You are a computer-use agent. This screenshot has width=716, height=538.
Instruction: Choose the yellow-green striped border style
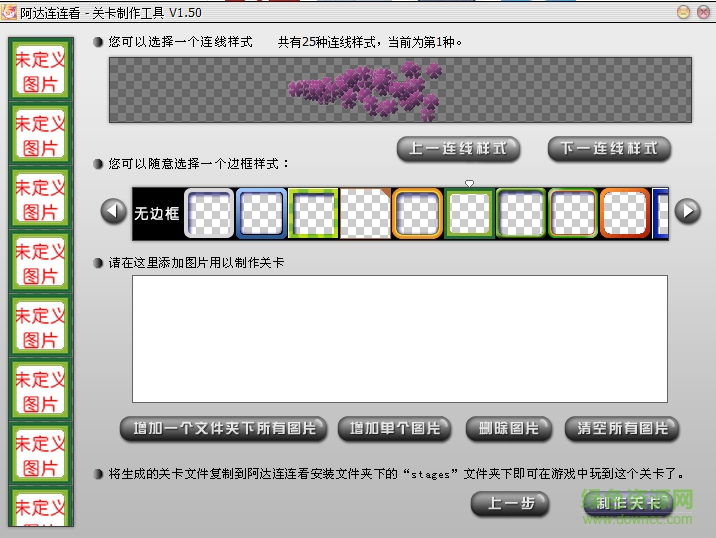[313, 213]
